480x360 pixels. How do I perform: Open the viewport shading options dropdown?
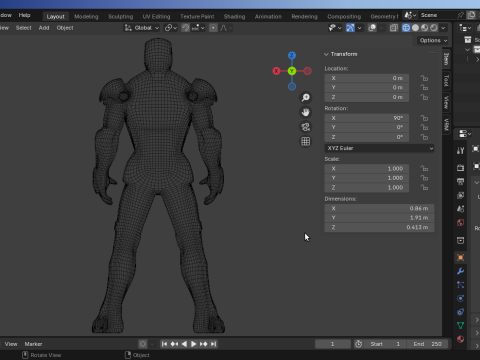pos(443,28)
